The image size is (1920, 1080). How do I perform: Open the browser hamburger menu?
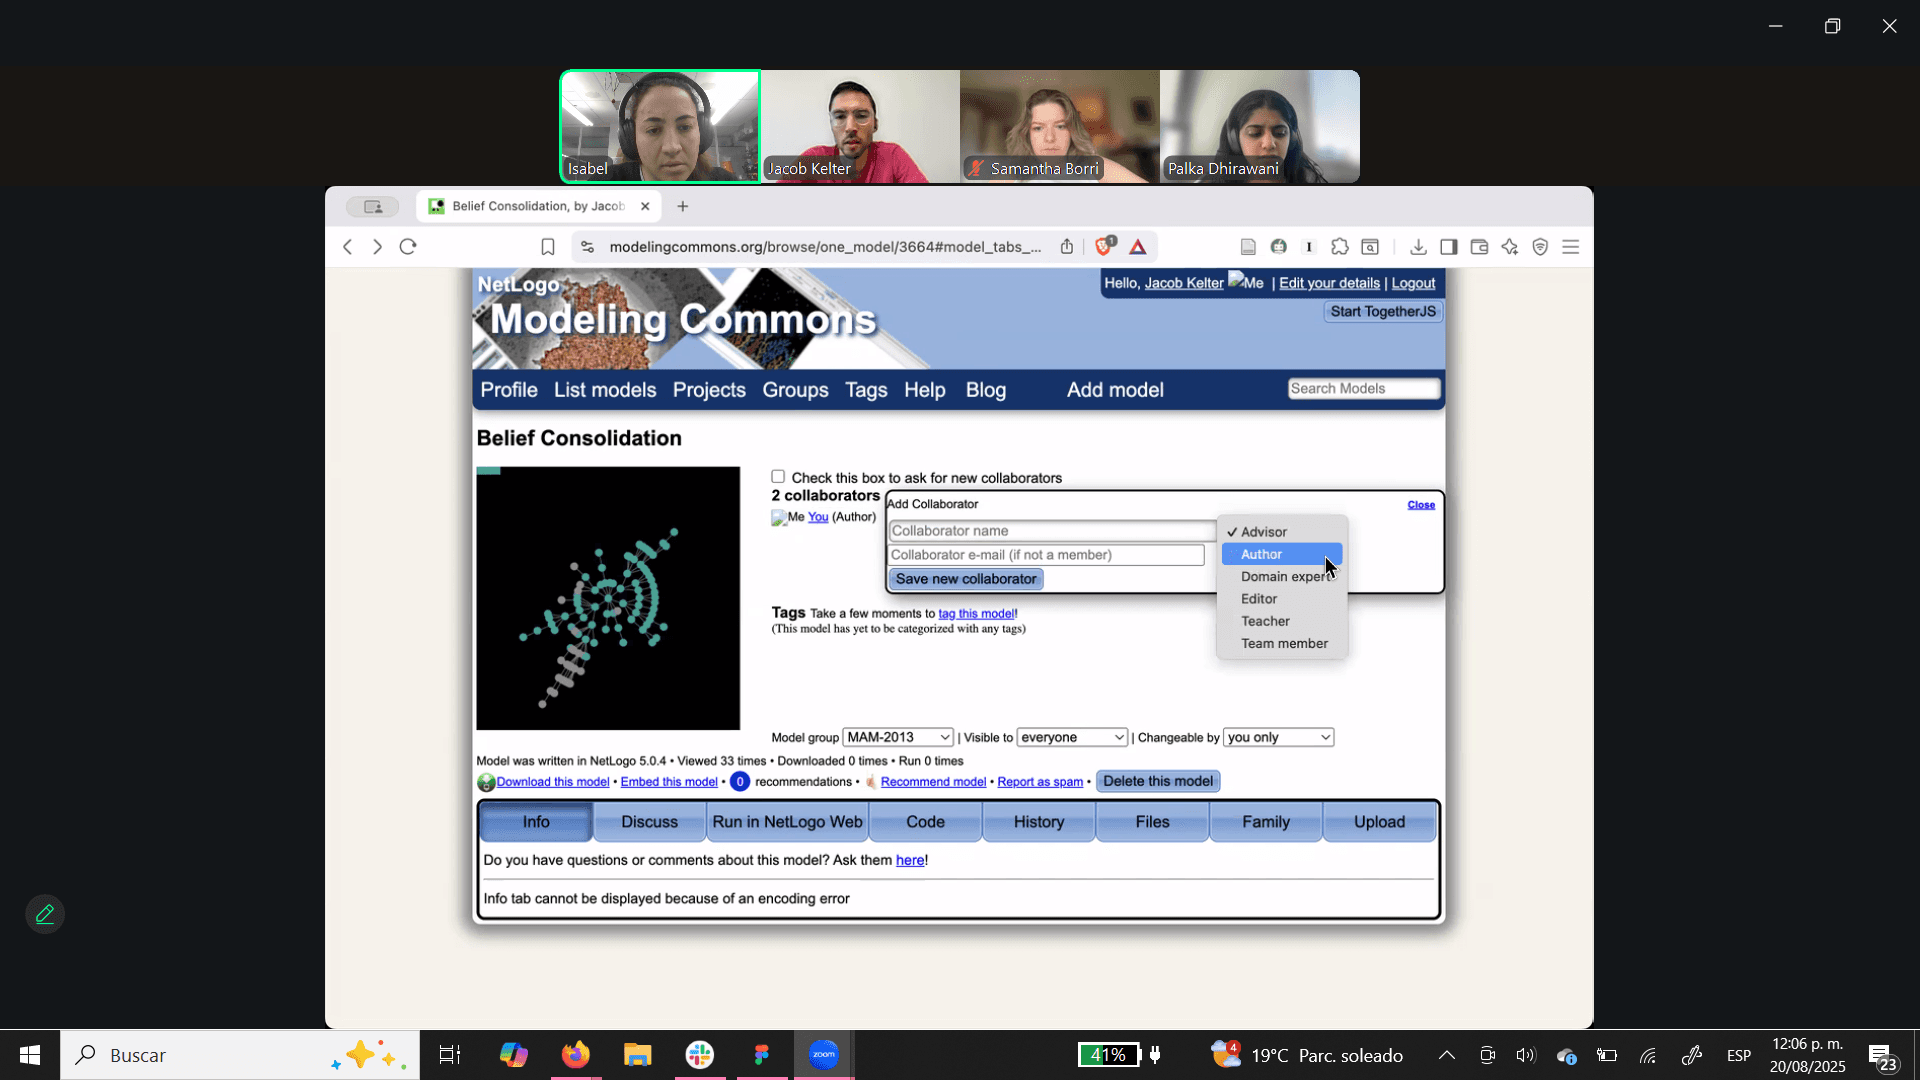(1571, 247)
